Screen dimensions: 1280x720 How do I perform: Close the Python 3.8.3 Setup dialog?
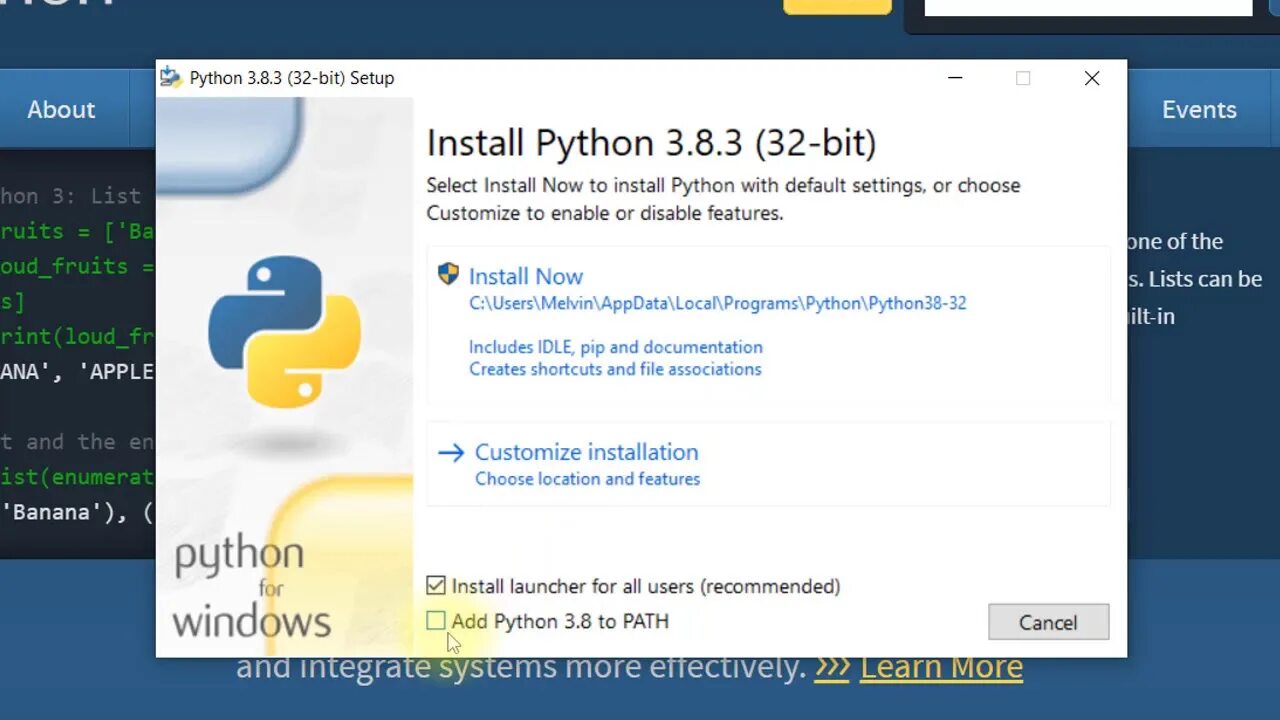[x=1092, y=78]
